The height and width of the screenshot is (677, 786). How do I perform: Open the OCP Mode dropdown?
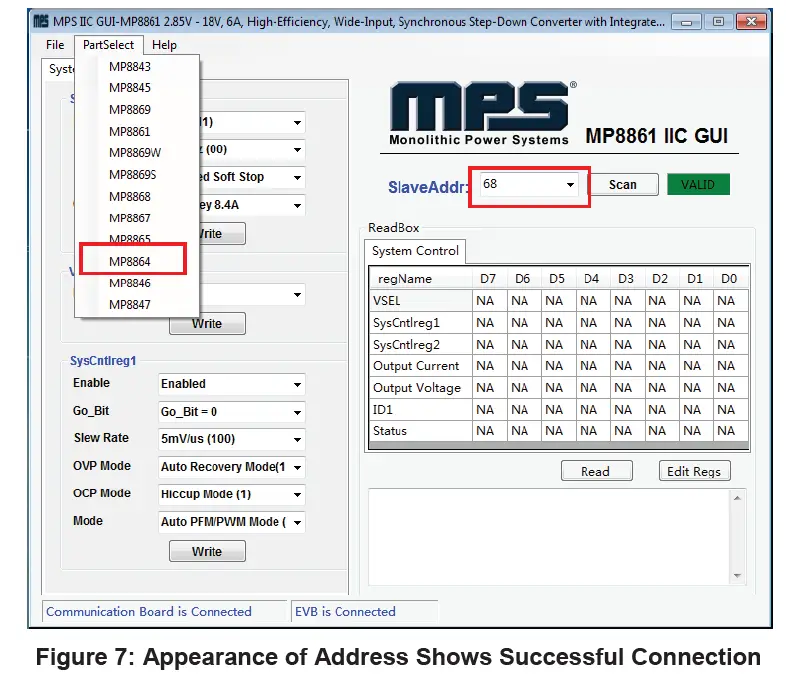(x=232, y=495)
